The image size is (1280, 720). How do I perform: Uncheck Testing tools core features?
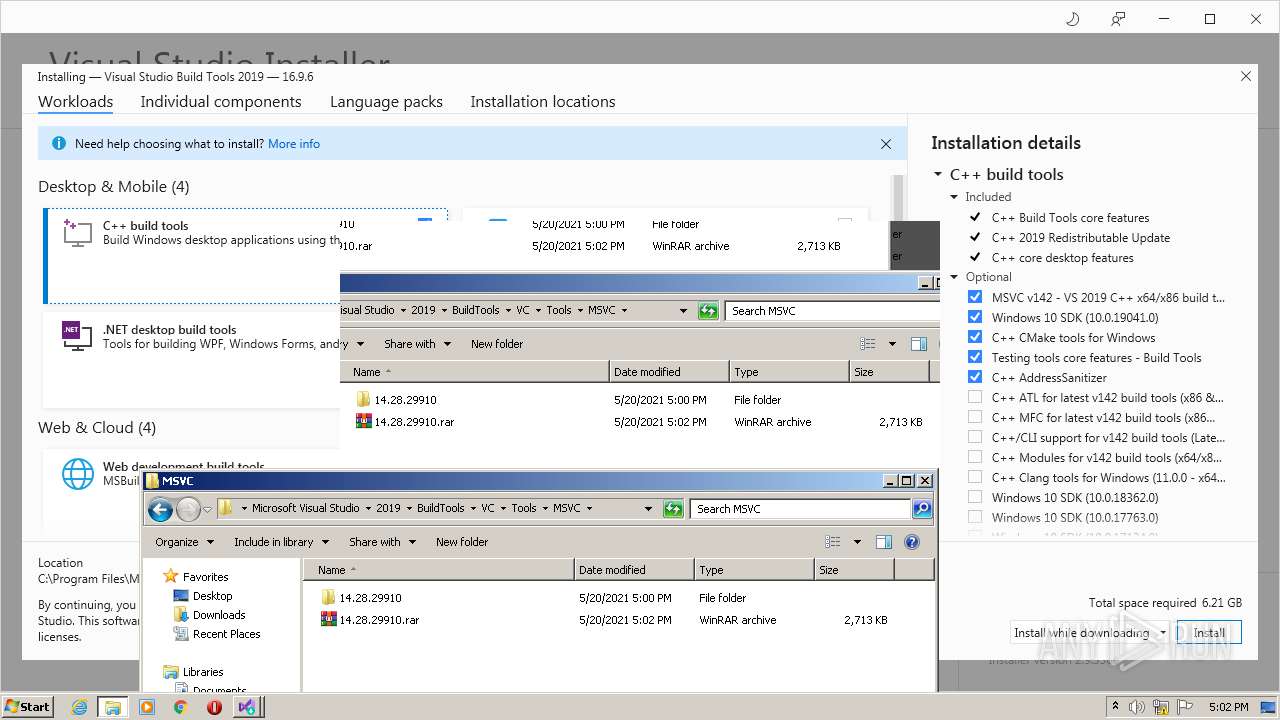pos(975,357)
